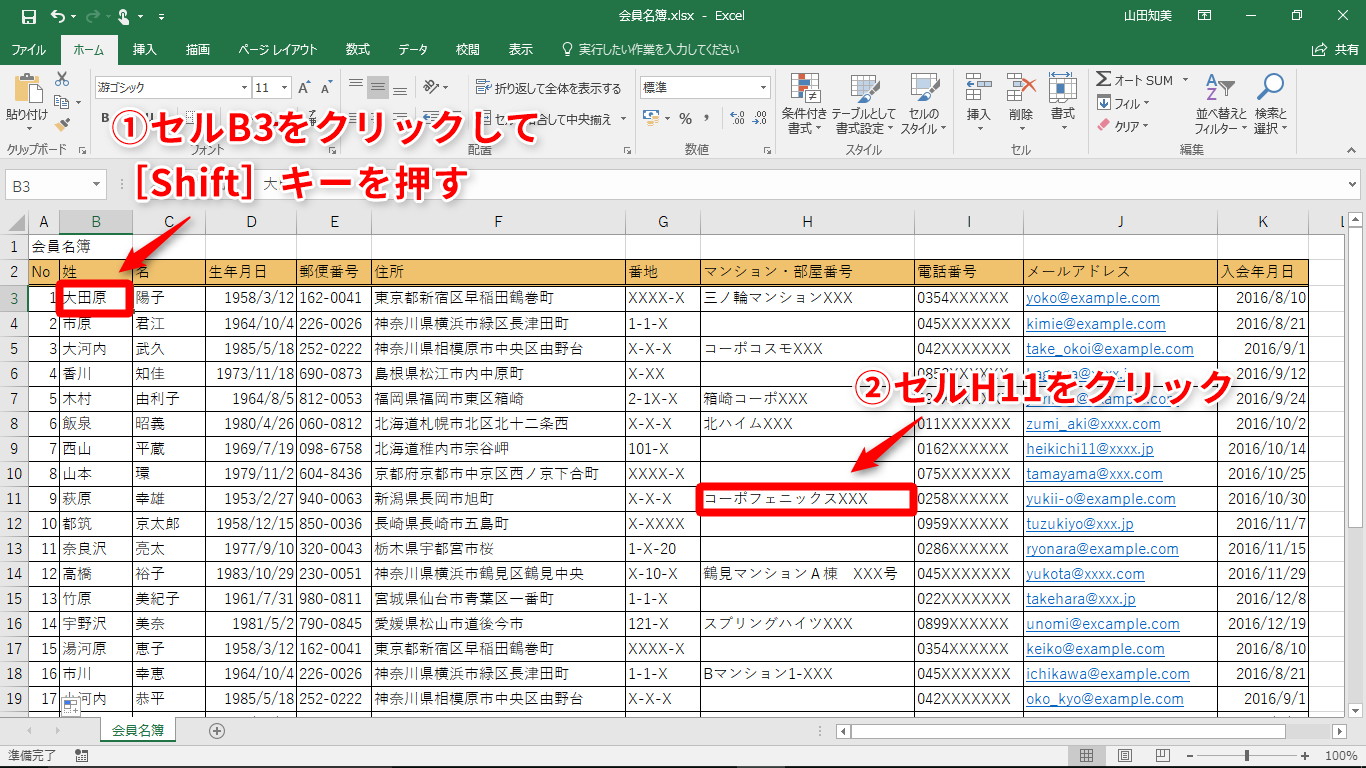Switch to the 挿入 tab
The image size is (1366, 768).
click(x=145, y=50)
